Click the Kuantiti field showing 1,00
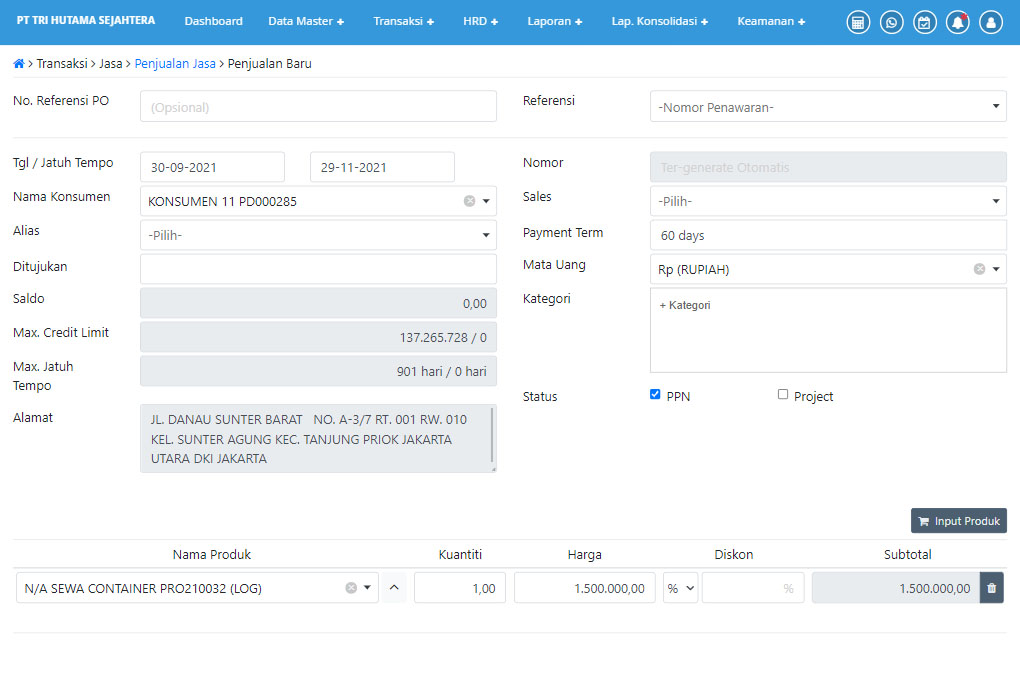 click(460, 588)
